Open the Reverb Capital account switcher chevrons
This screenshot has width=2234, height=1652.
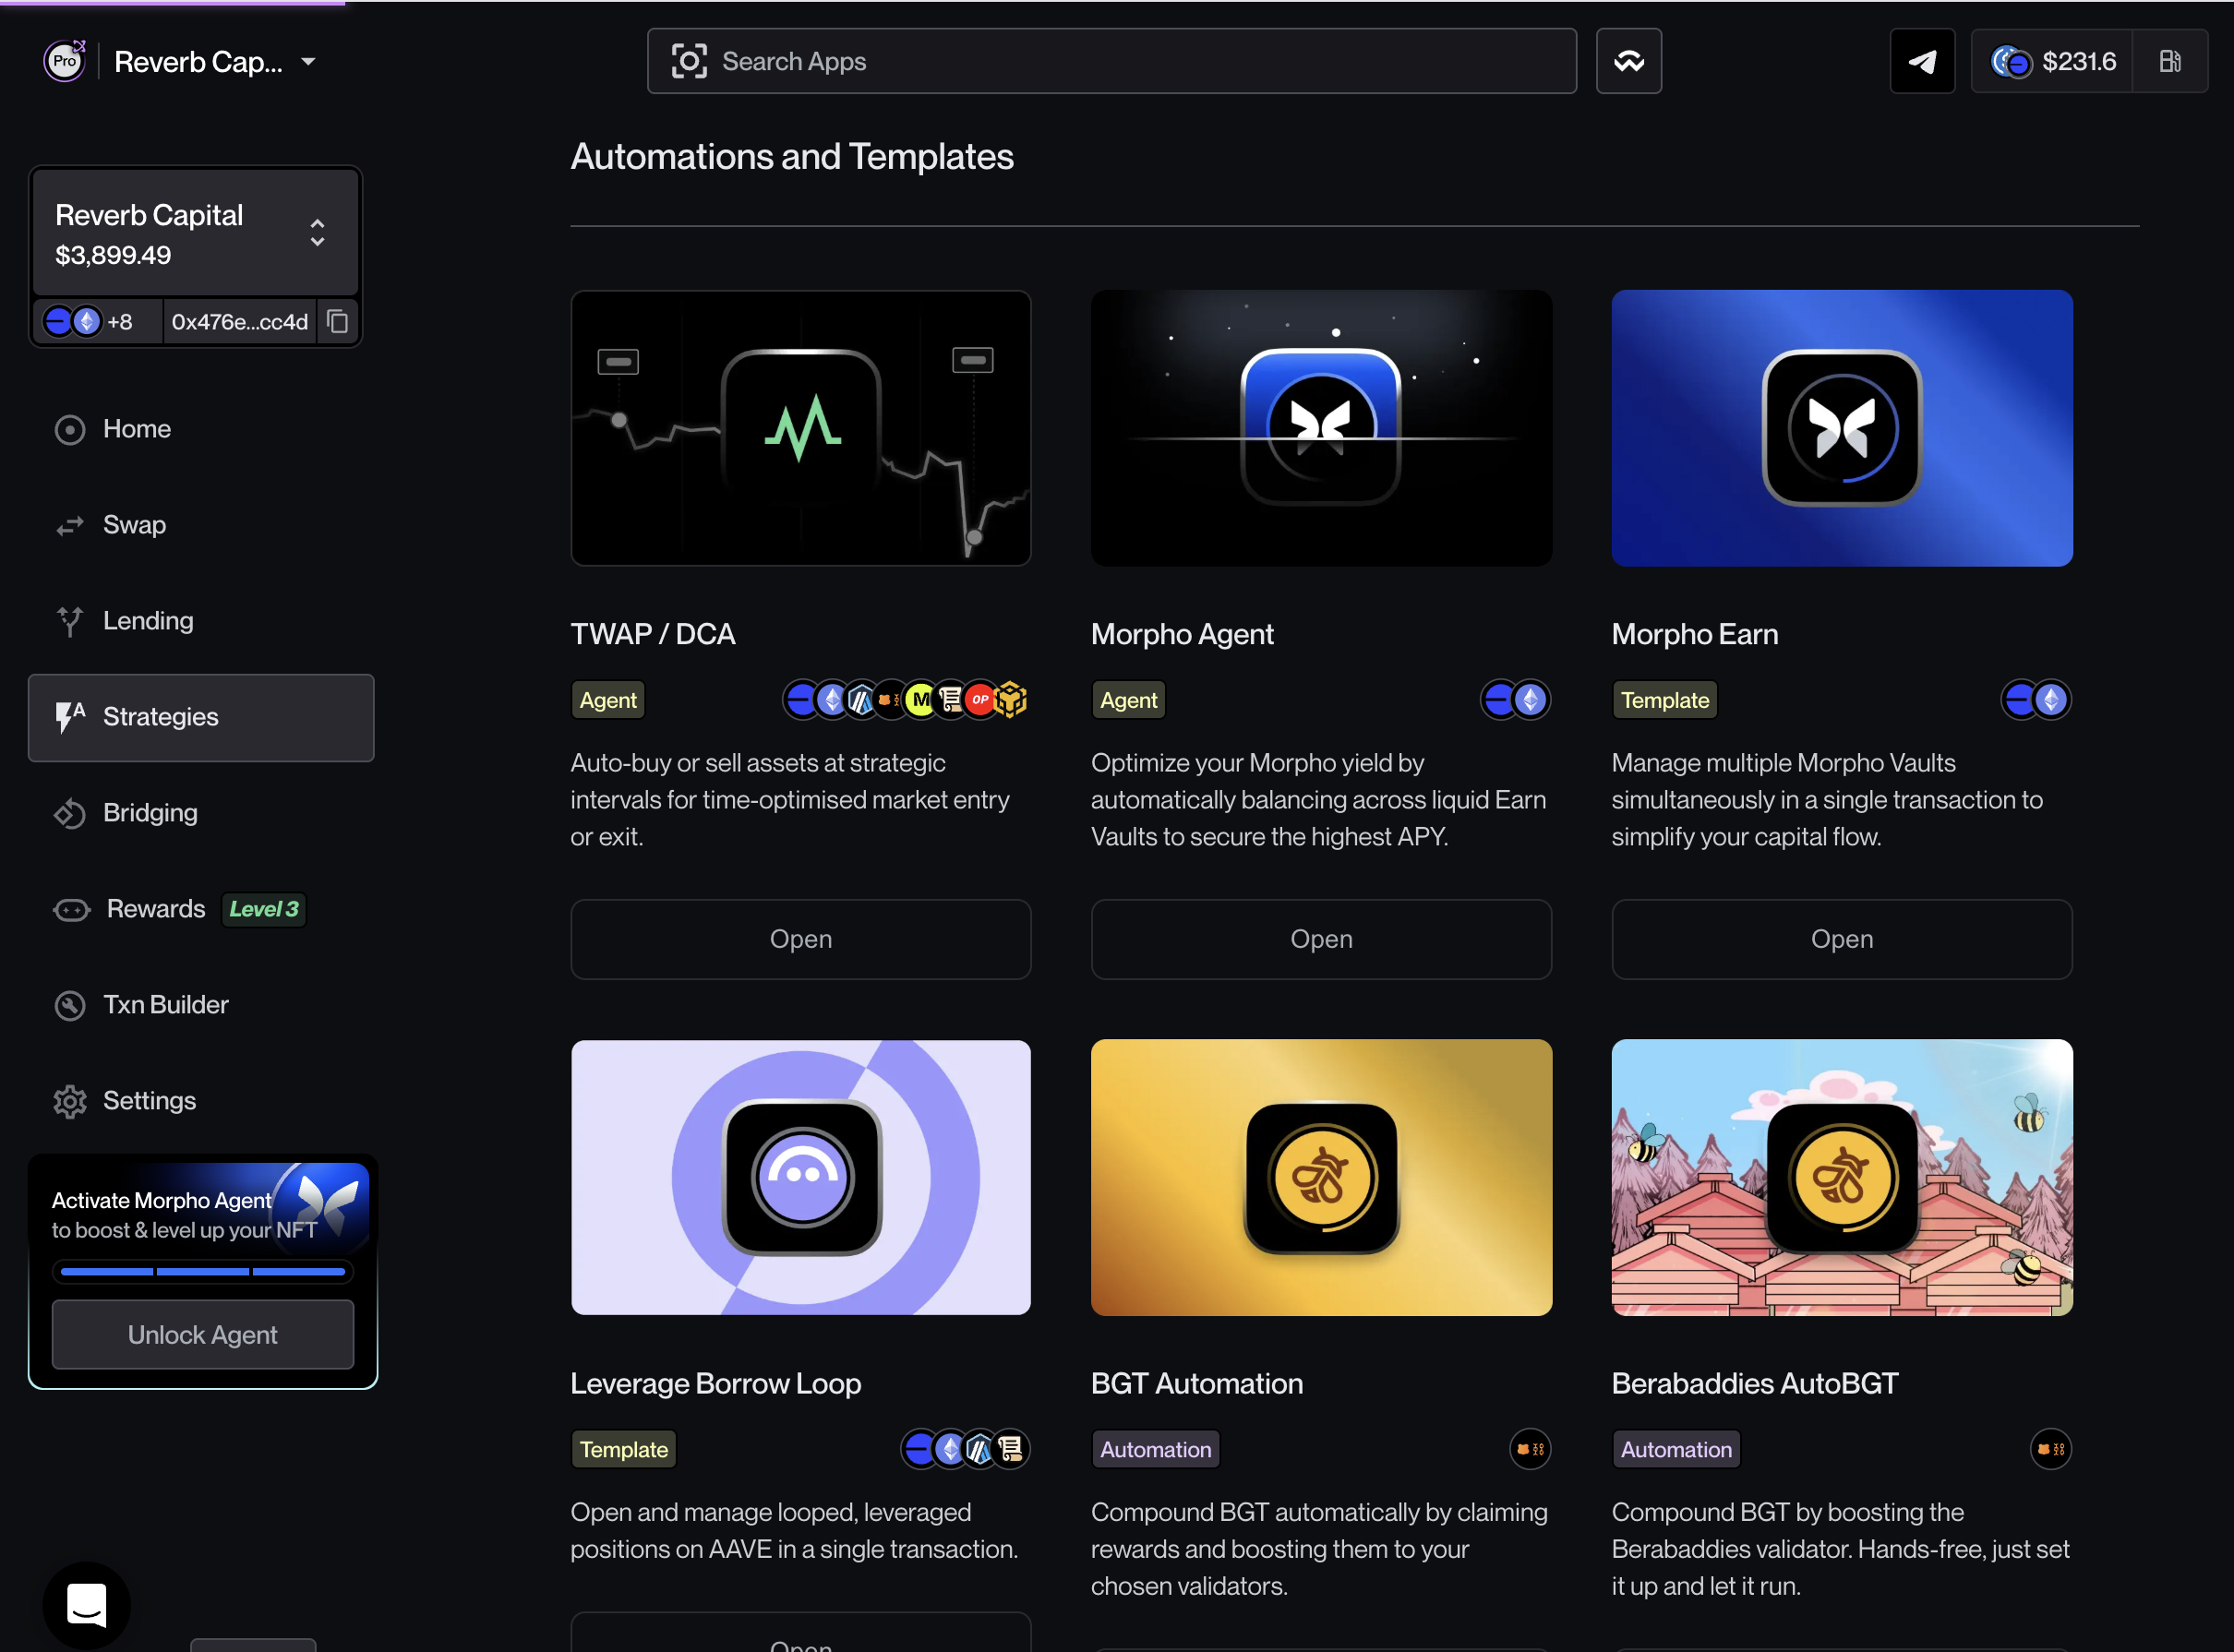[x=317, y=233]
